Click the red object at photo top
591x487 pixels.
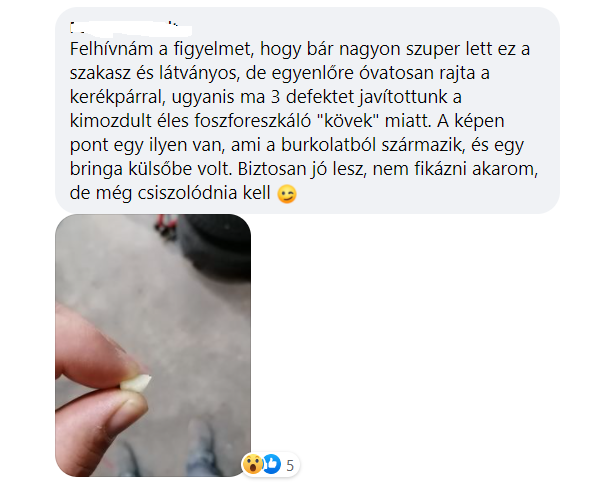tap(165, 222)
